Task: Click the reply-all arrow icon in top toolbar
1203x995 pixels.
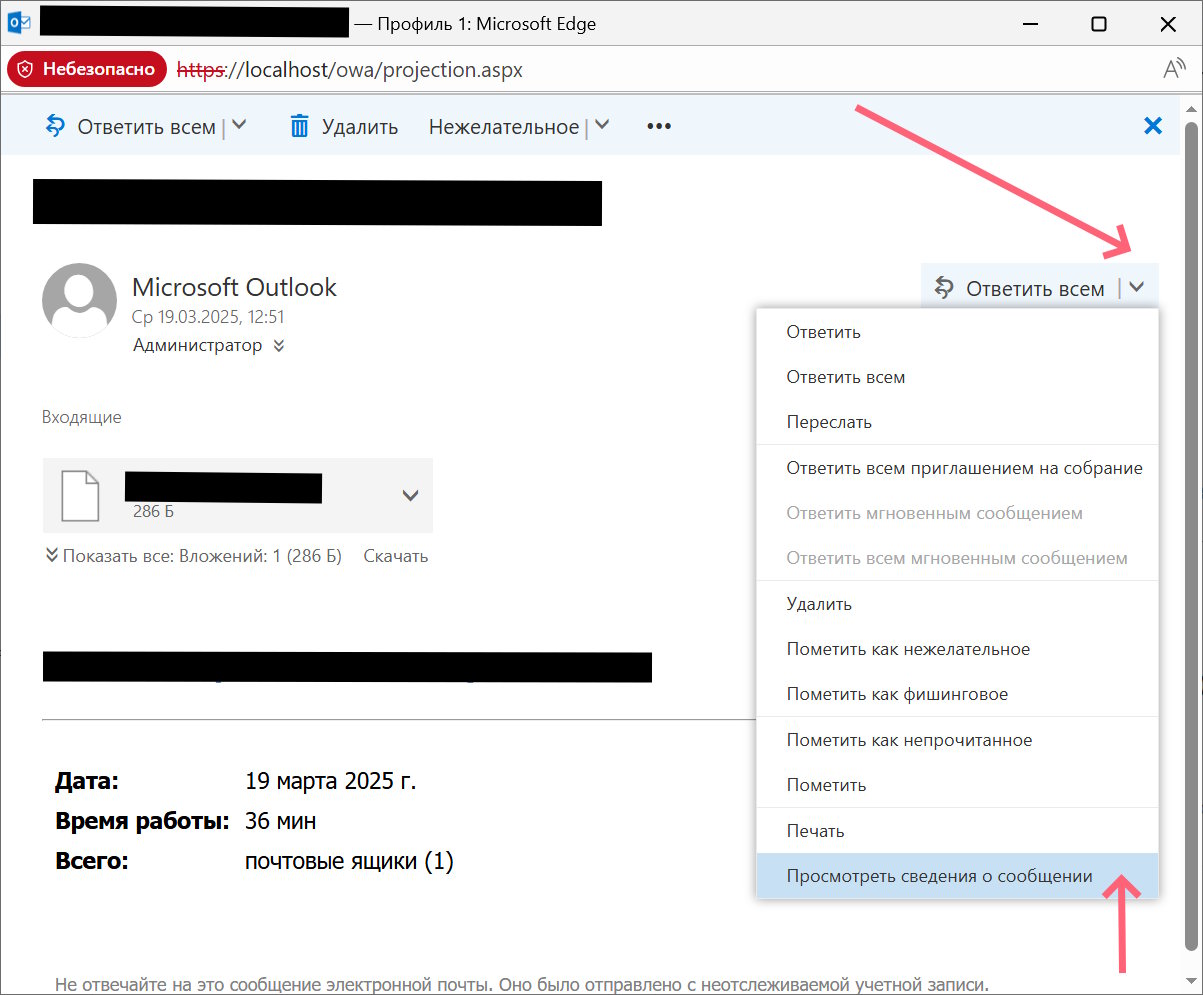Action: [x=55, y=127]
